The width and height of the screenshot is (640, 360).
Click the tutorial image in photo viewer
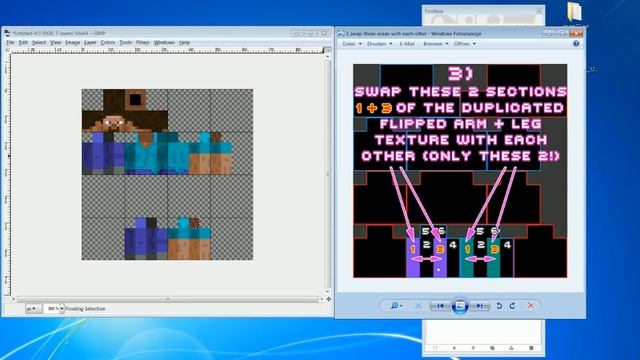click(460, 171)
